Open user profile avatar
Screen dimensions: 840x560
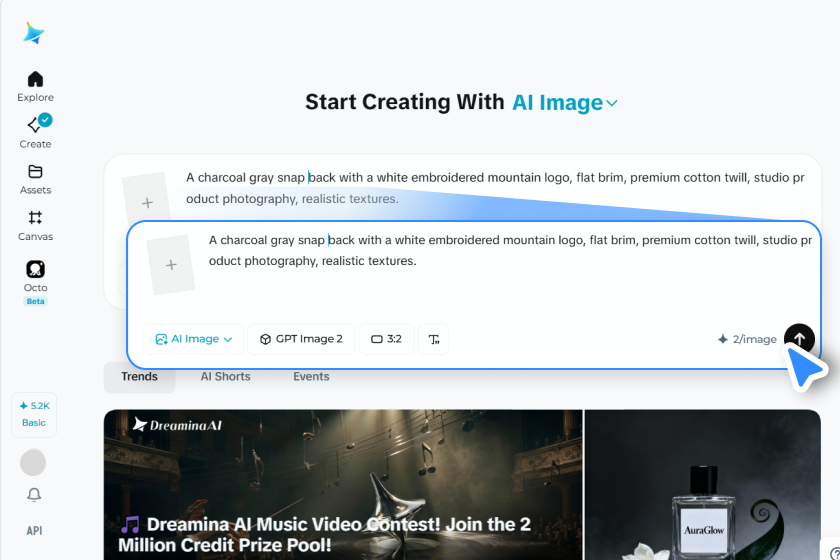click(x=33, y=462)
